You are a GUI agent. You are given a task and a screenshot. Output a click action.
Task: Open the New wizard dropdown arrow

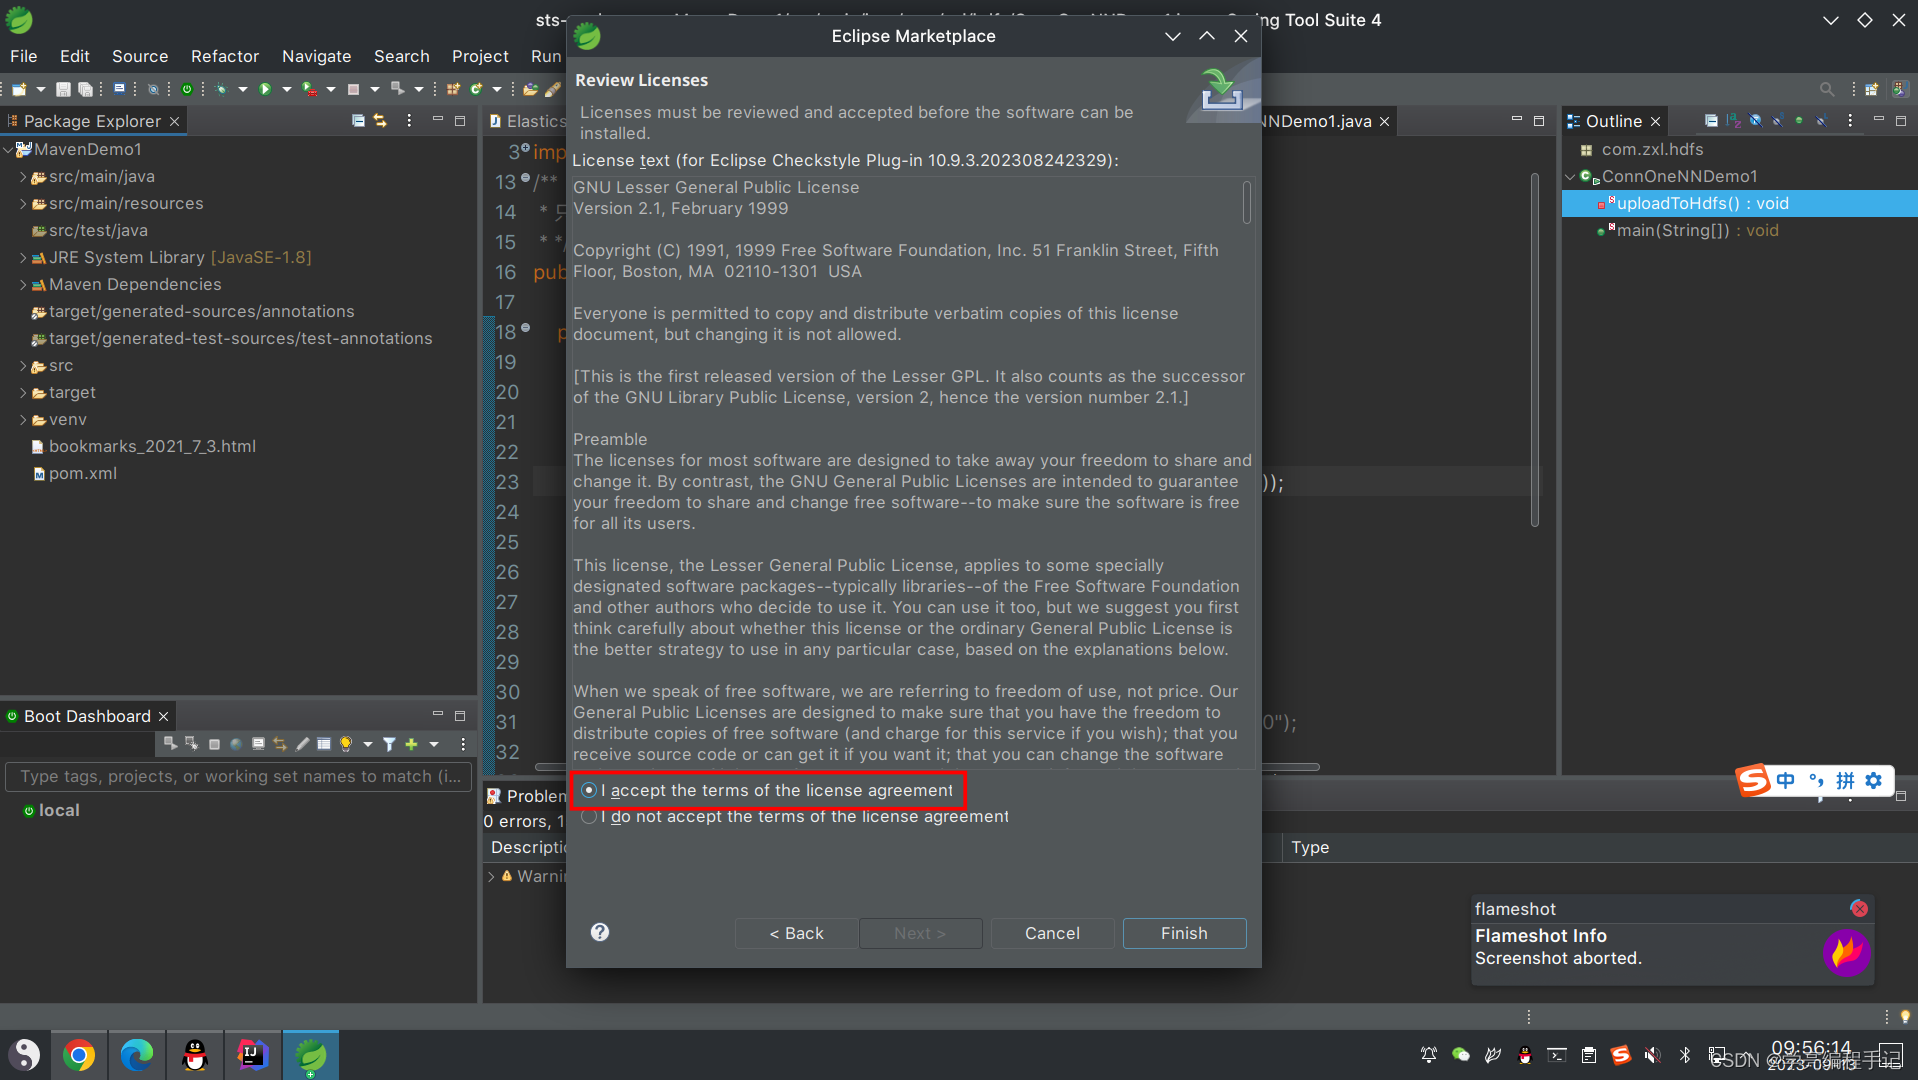click(41, 89)
